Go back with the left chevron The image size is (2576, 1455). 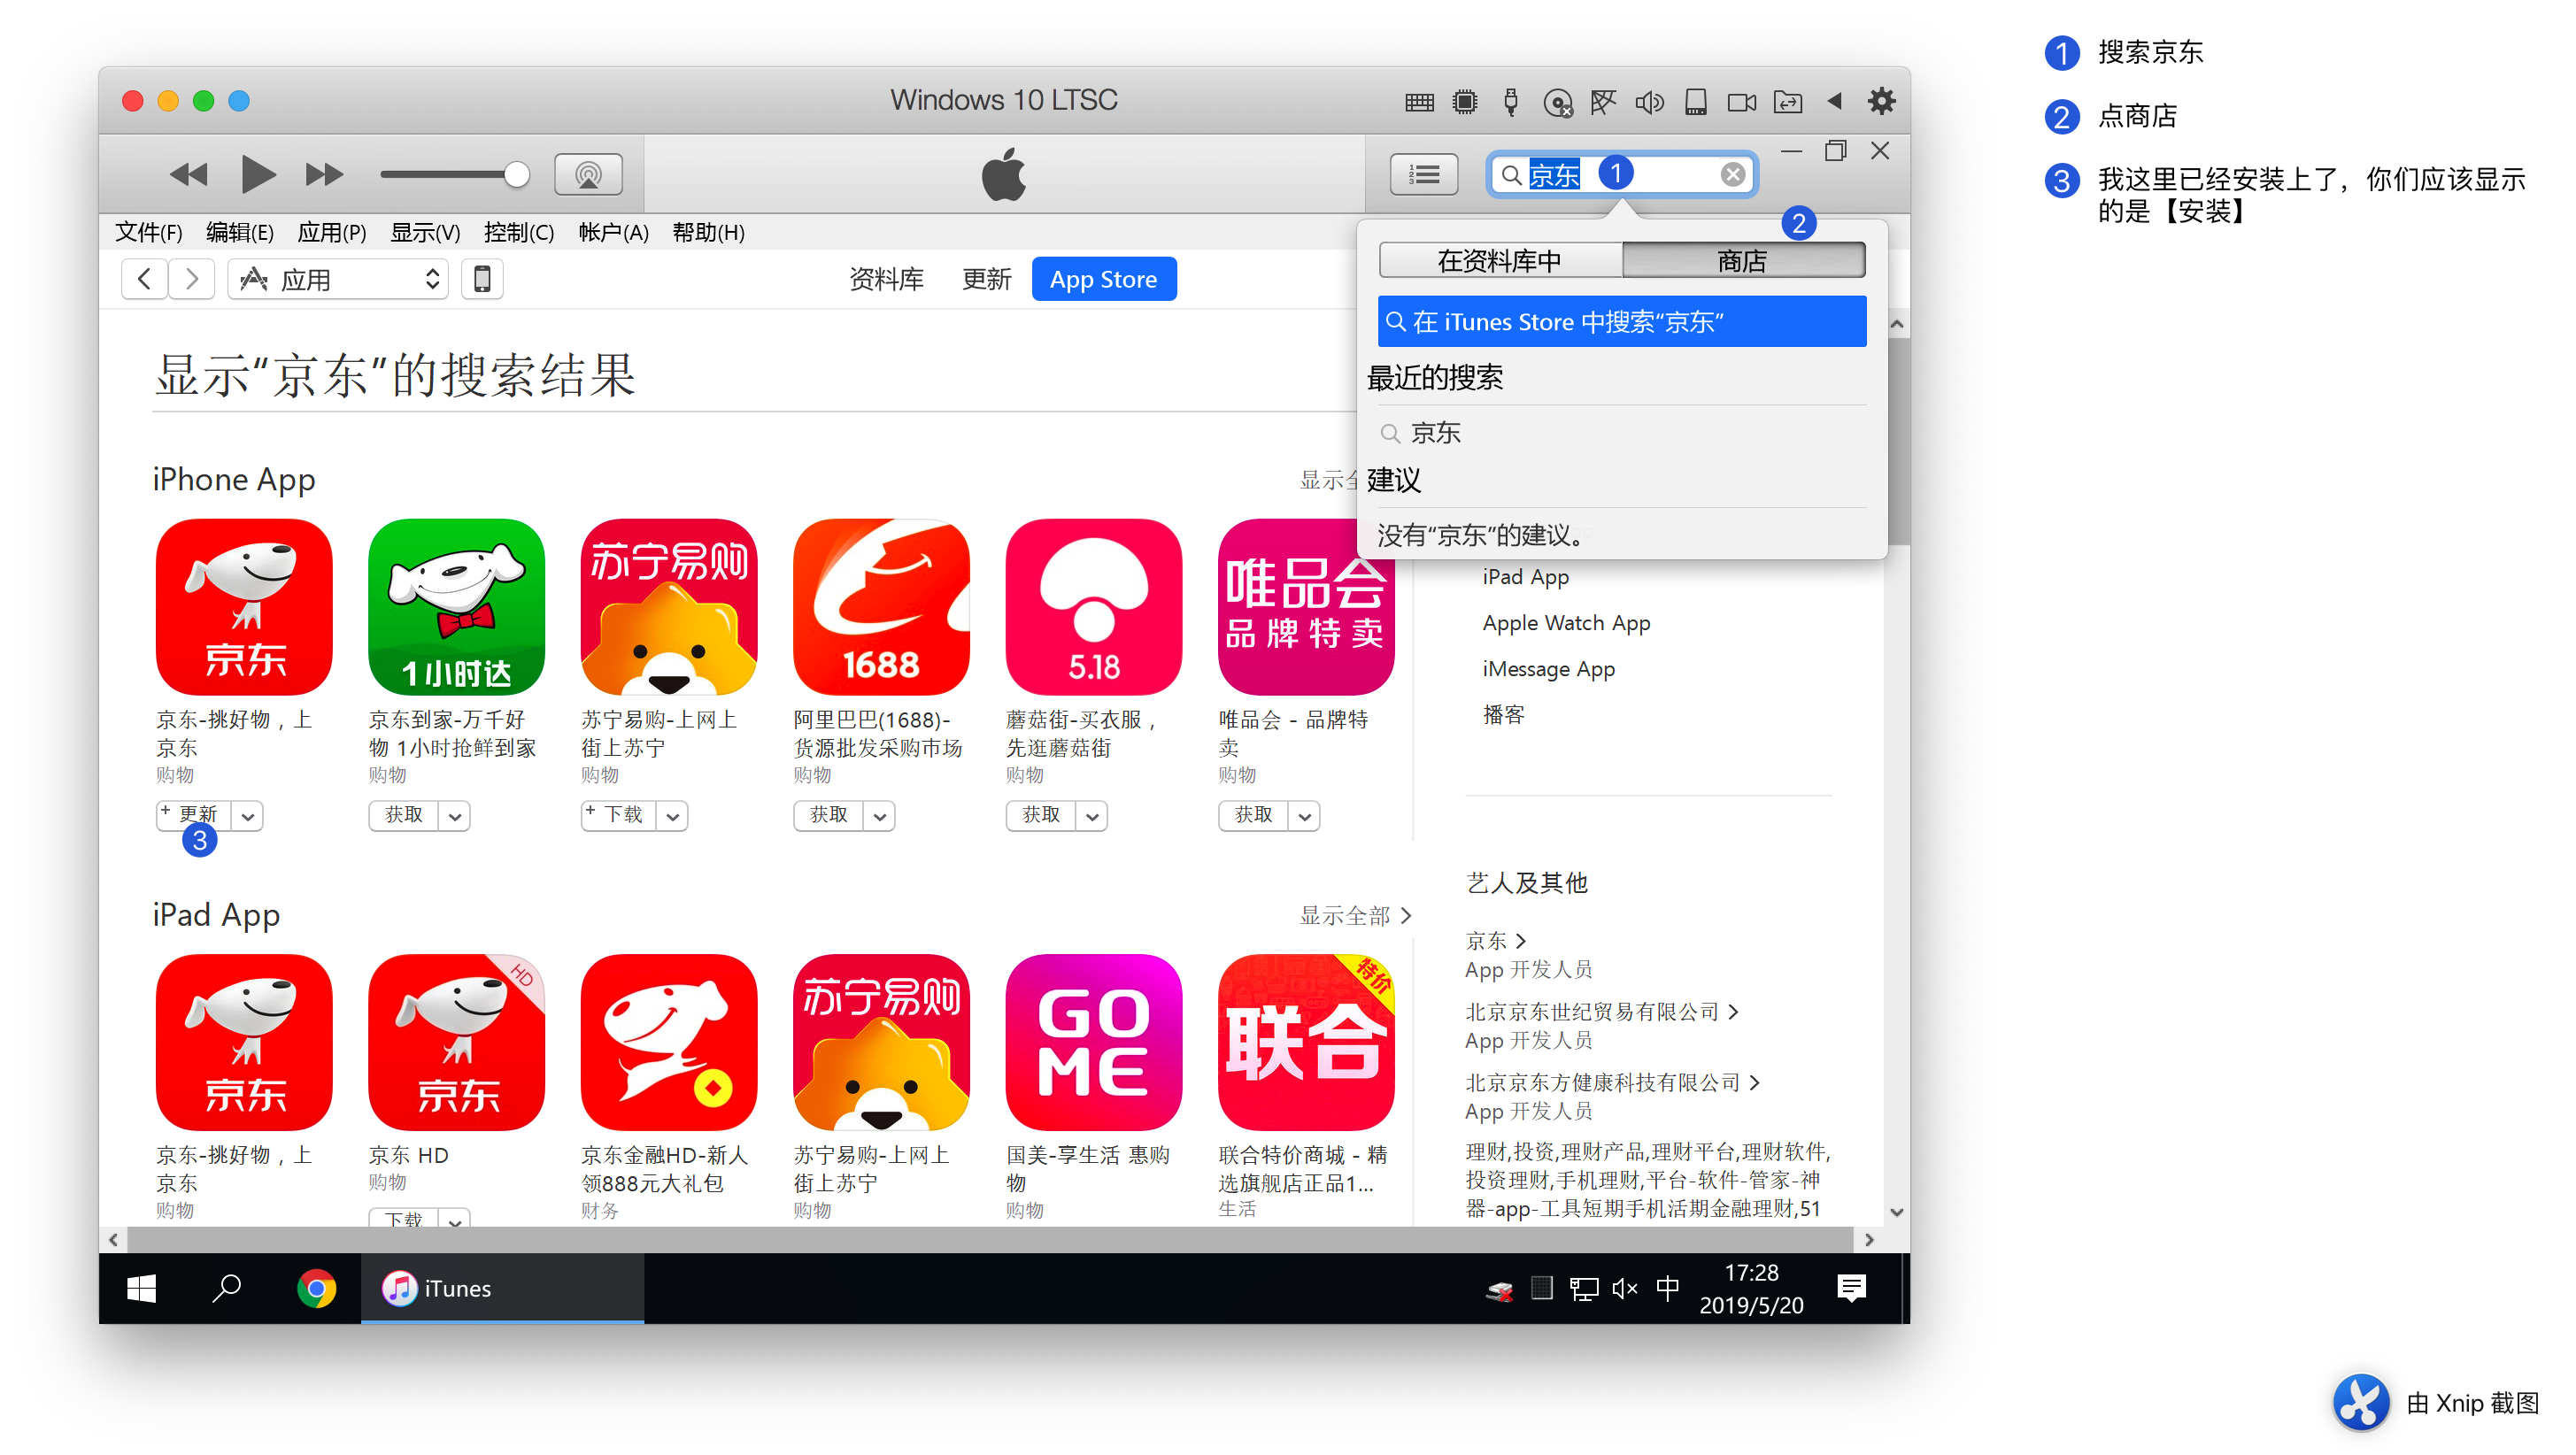tap(144, 279)
